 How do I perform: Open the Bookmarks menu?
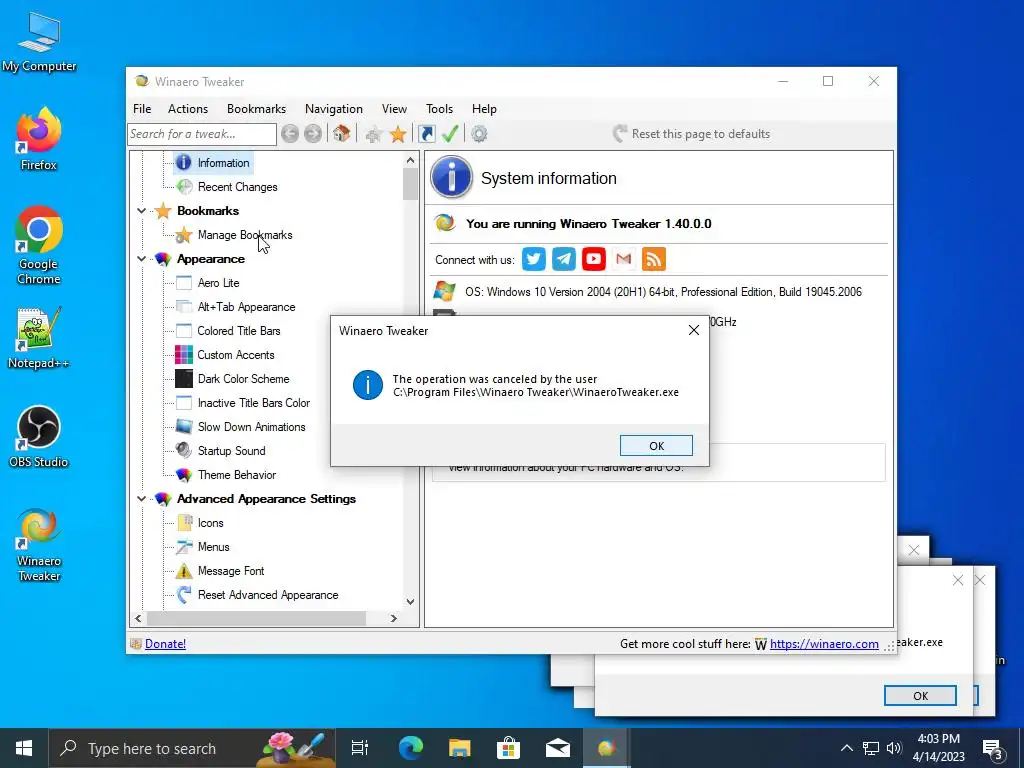(x=256, y=109)
